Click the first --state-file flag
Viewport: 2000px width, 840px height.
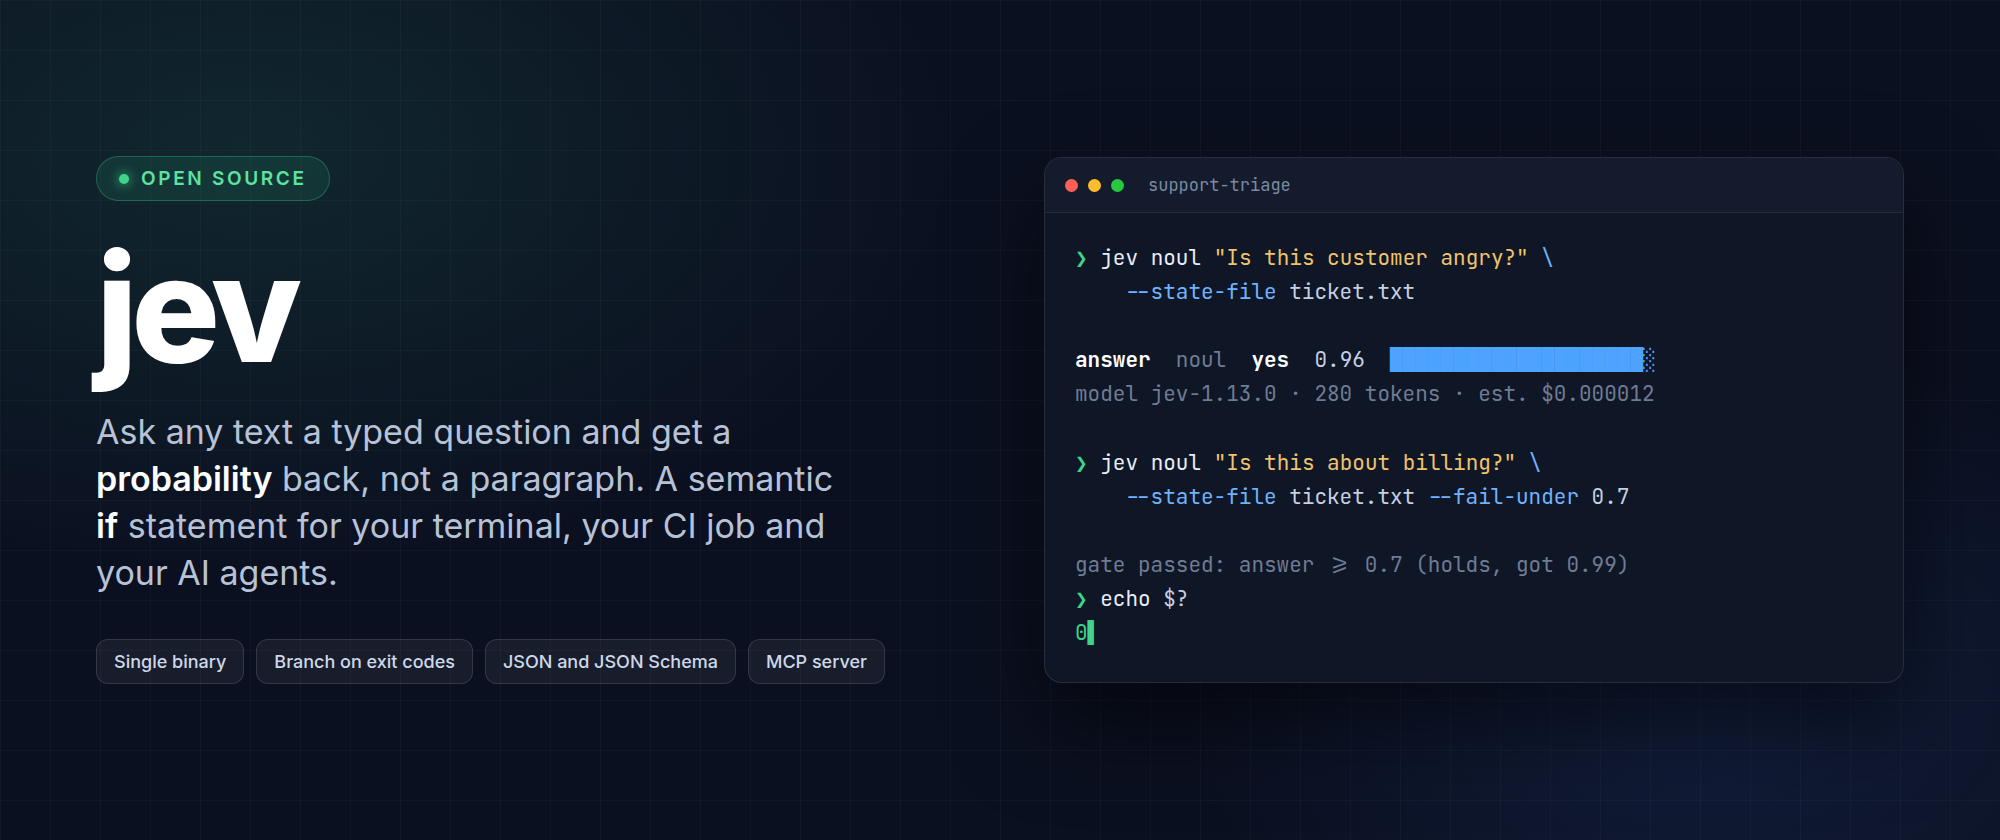1201,292
